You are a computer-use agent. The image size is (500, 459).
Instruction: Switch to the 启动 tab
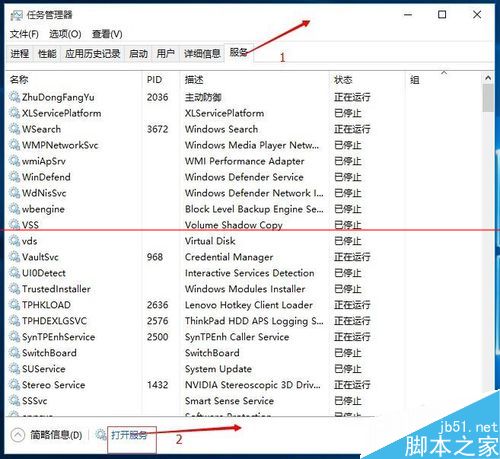click(138, 53)
